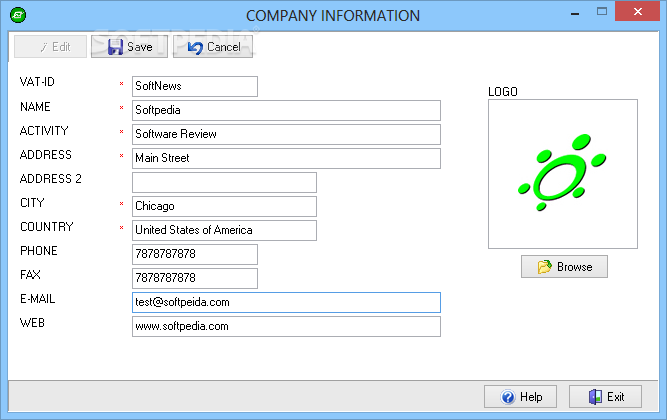Click the NAME field containing Softpedia
The height and width of the screenshot is (420, 667).
point(286,110)
